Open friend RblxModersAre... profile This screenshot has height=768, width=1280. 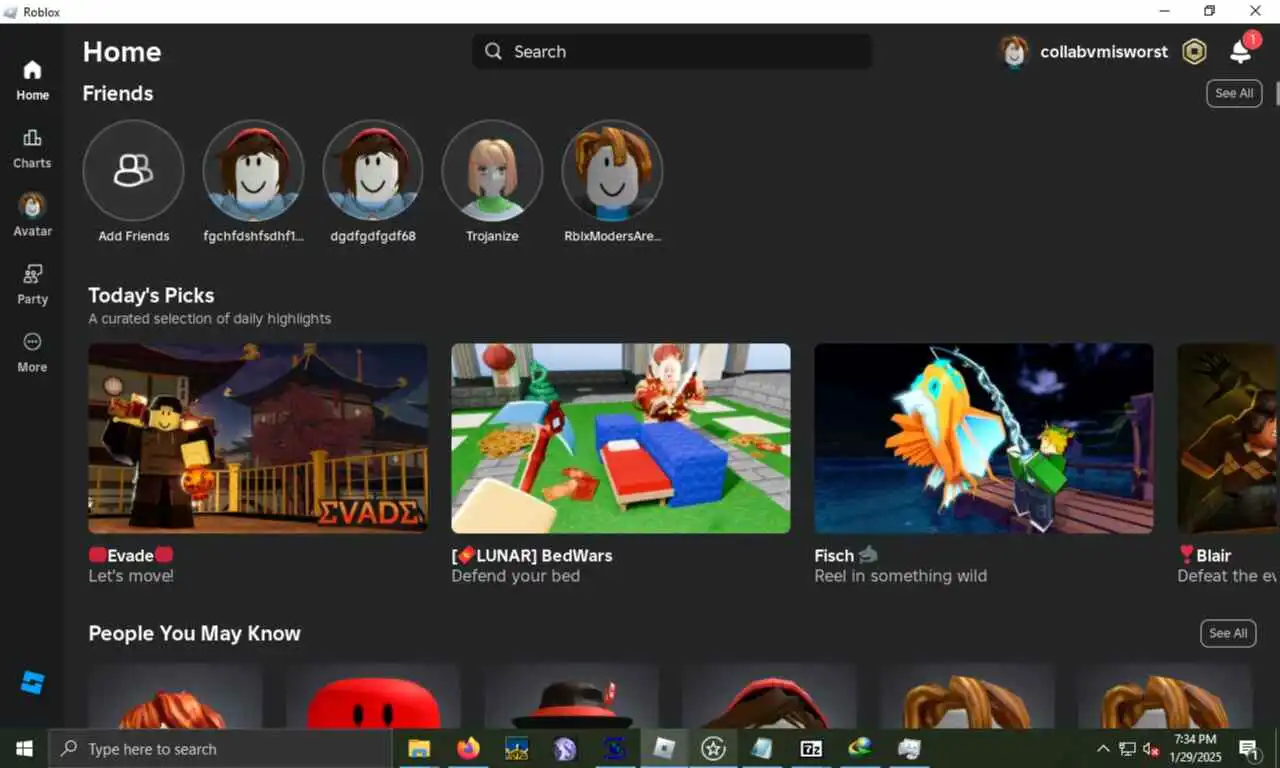[612, 170]
